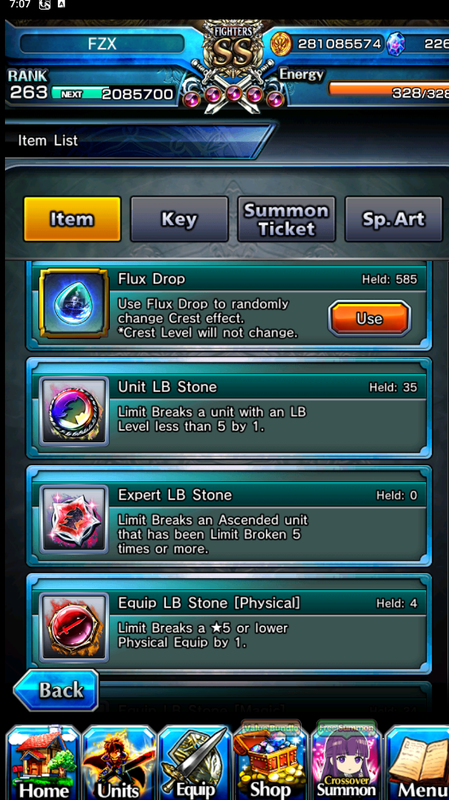The height and width of the screenshot is (800, 449).
Task: Switch to the Sp. Art tab
Action: pos(393,219)
